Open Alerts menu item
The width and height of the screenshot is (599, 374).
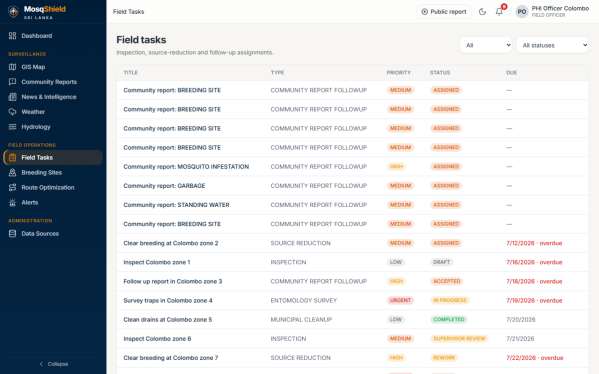53,202
